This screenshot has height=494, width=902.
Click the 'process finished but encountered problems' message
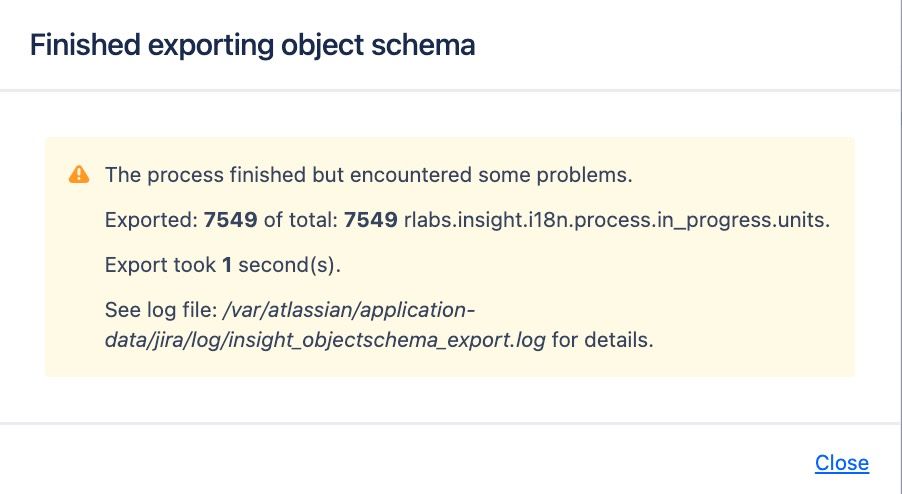click(368, 175)
